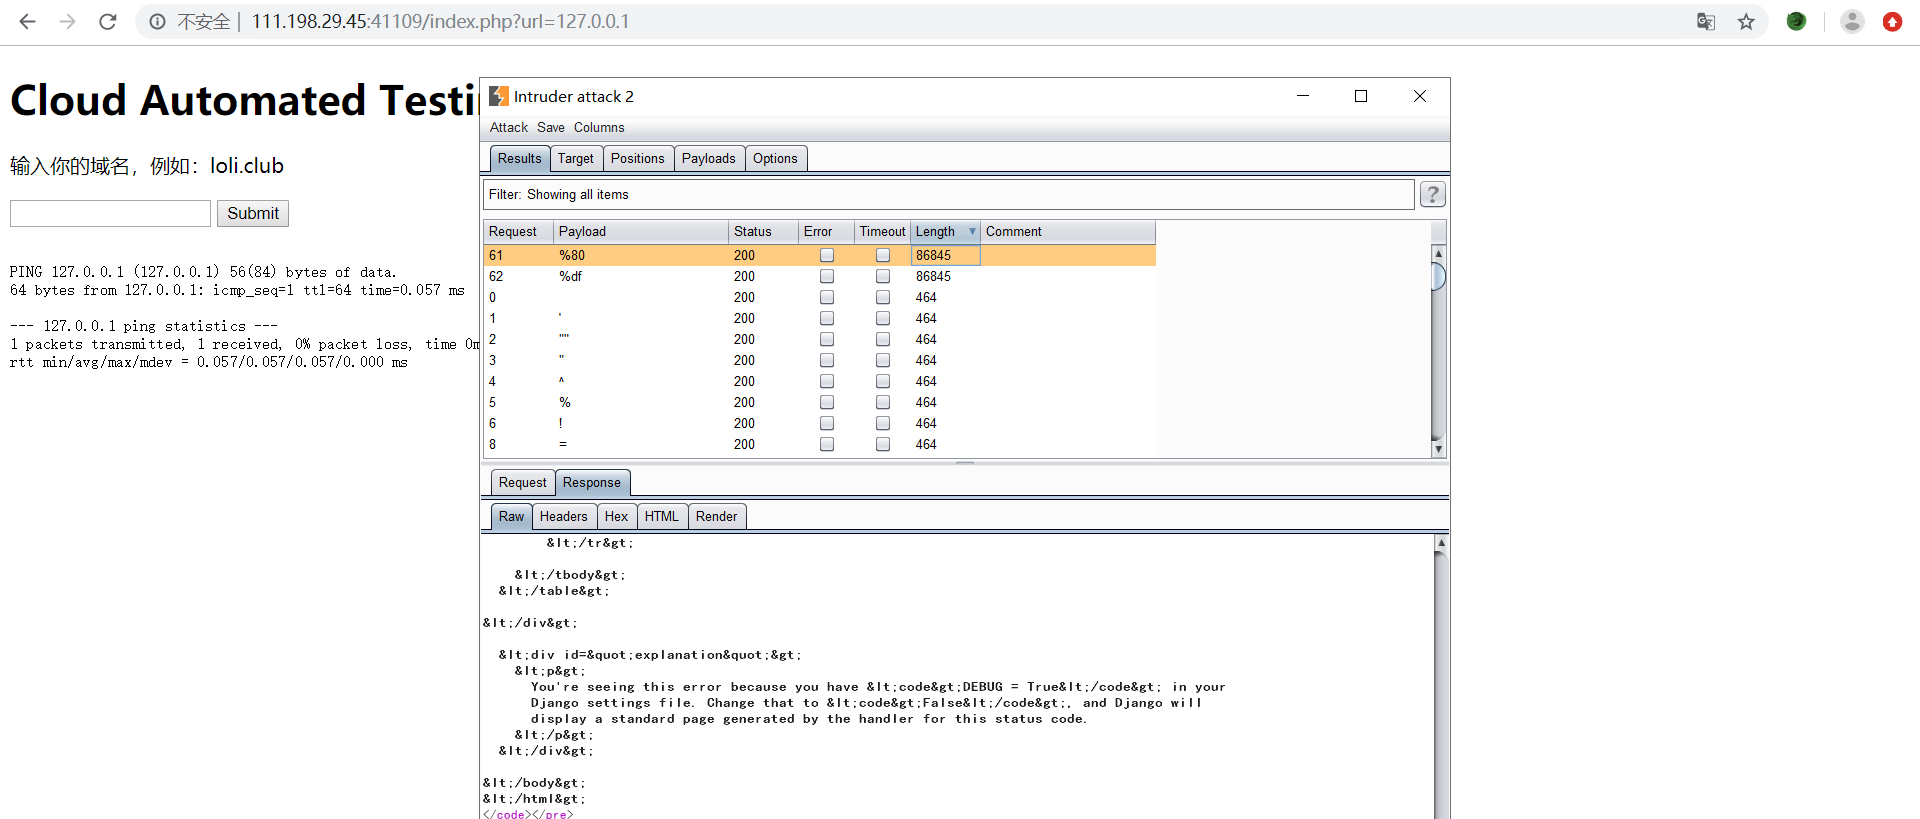The image size is (1920, 819).
Task: Click the 86845 length cell of request 62
Action: (945, 276)
